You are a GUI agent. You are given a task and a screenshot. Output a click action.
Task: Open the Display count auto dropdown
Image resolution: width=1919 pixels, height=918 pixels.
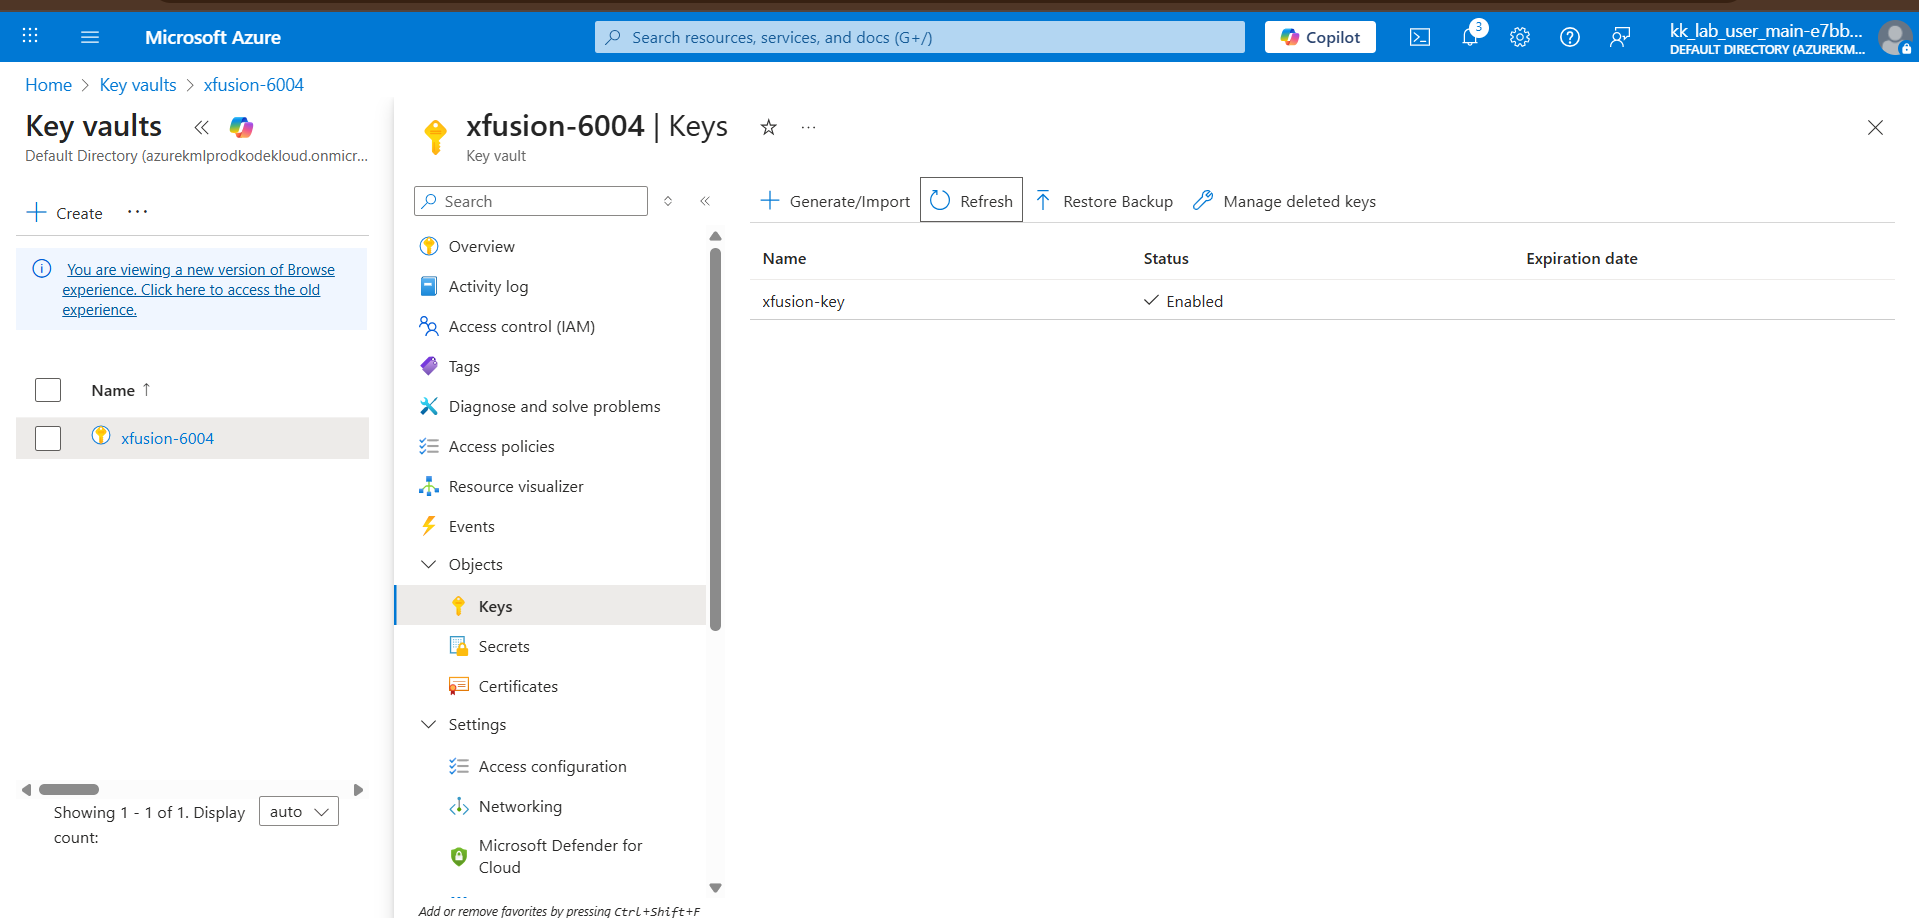point(299,811)
